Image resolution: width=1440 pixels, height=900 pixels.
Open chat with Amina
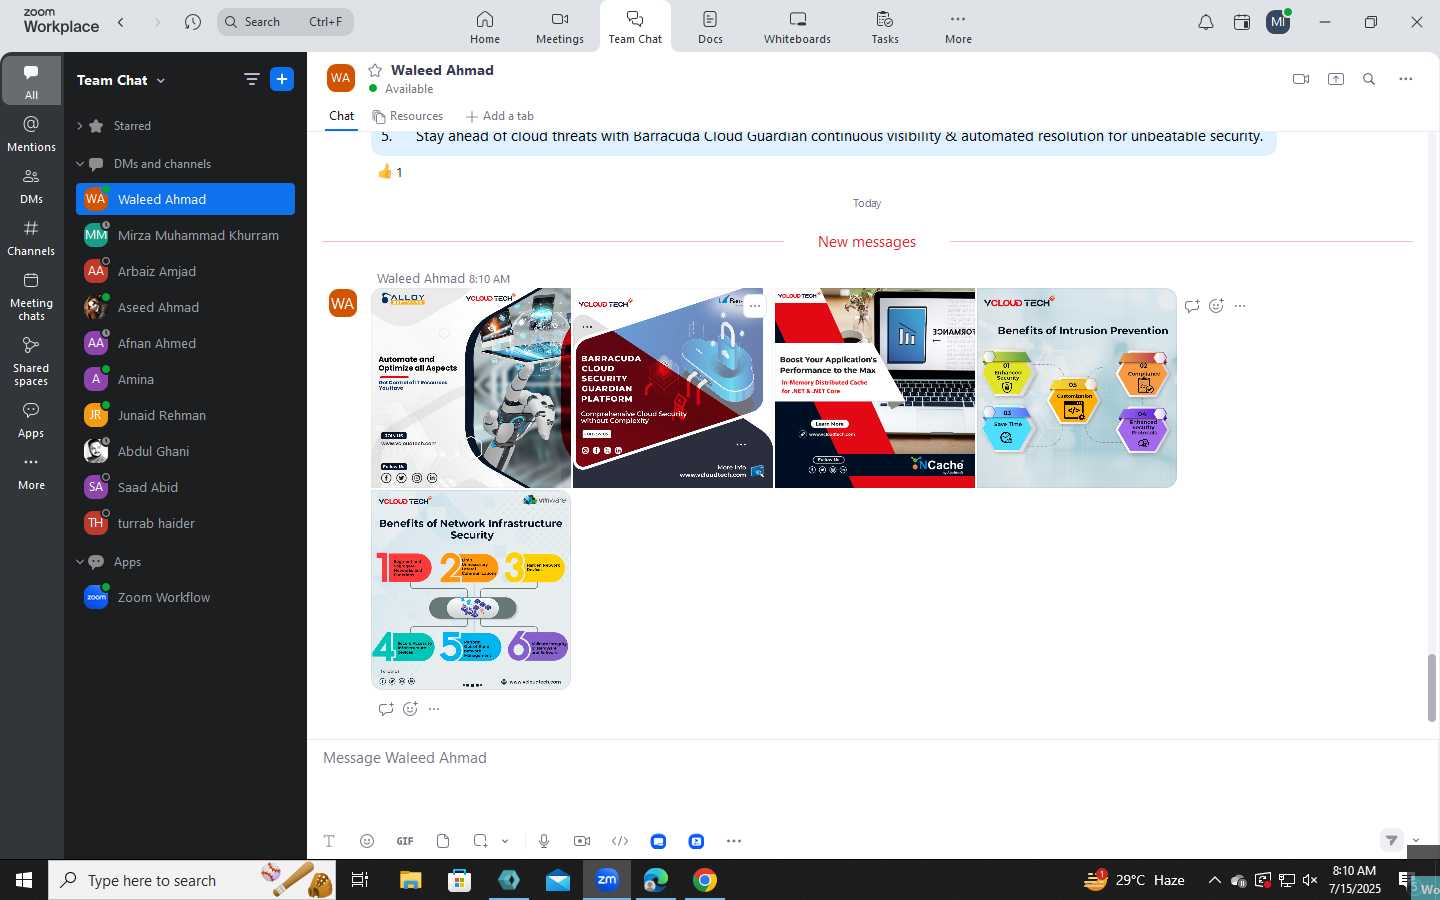[x=185, y=379]
